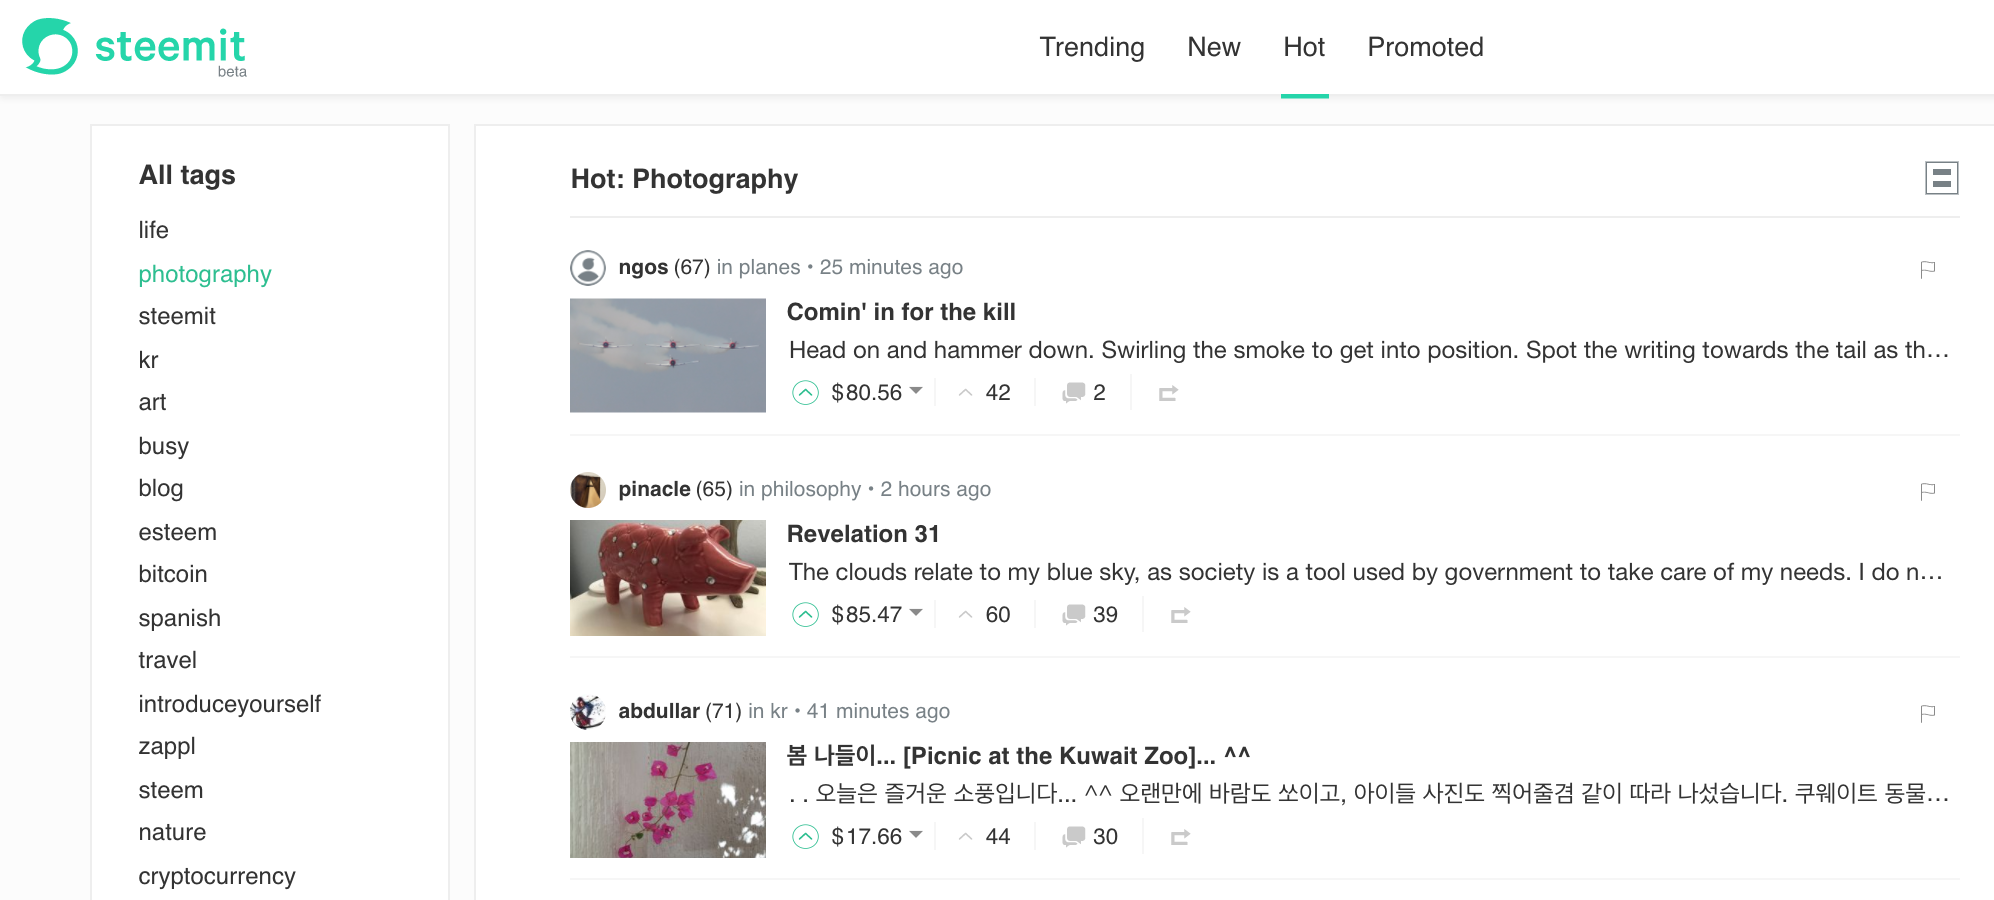
Task: Upvote the Comin' in for the kill post
Action: pyautogui.click(x=805, y=393)
